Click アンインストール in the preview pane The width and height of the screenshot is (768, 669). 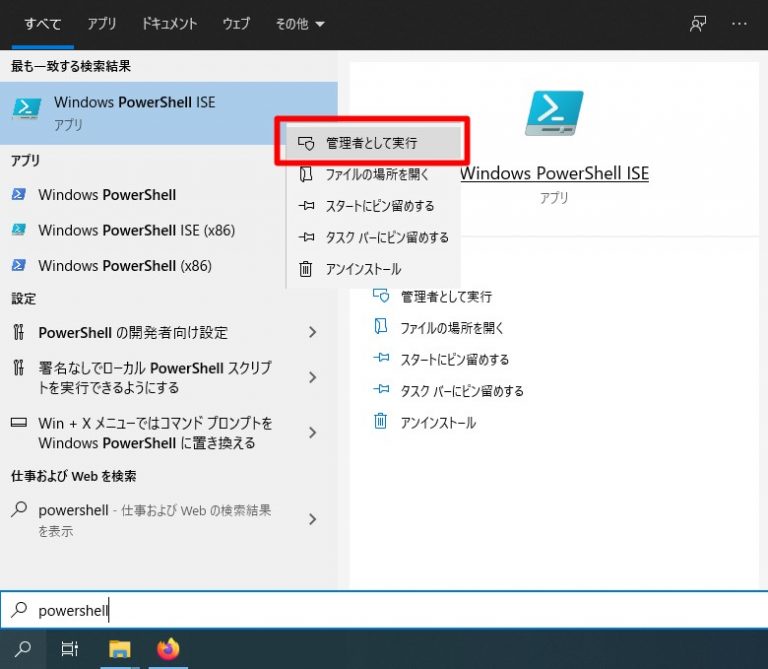[x=438, y=423]
